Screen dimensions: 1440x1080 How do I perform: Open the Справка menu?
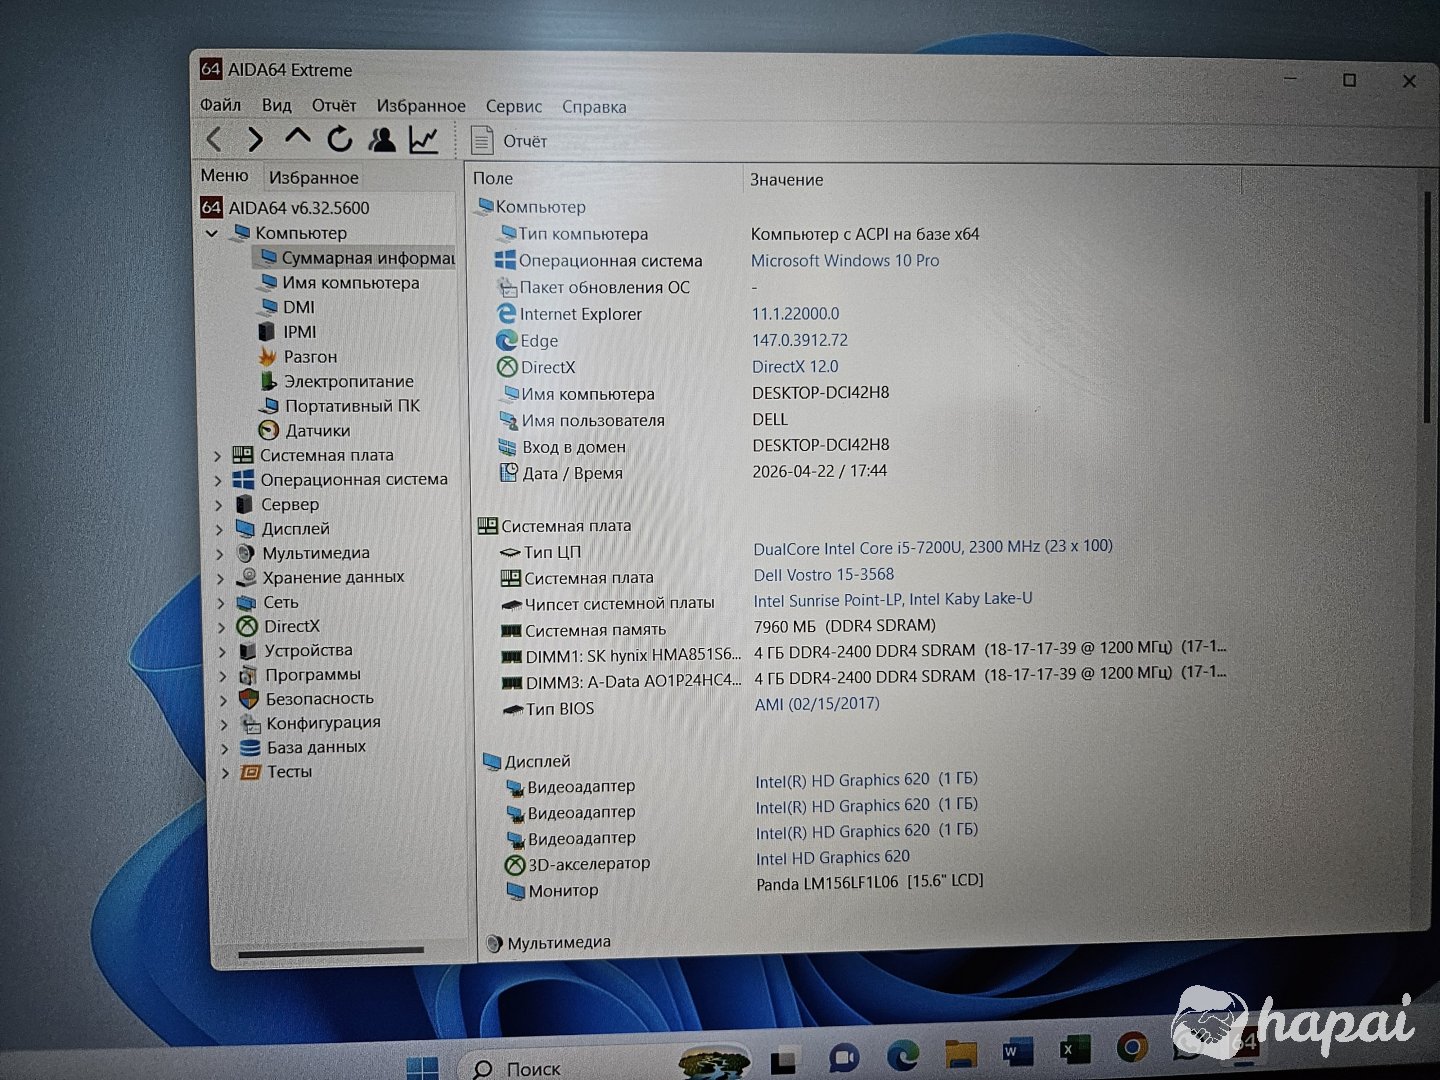(x=594, y=107)
